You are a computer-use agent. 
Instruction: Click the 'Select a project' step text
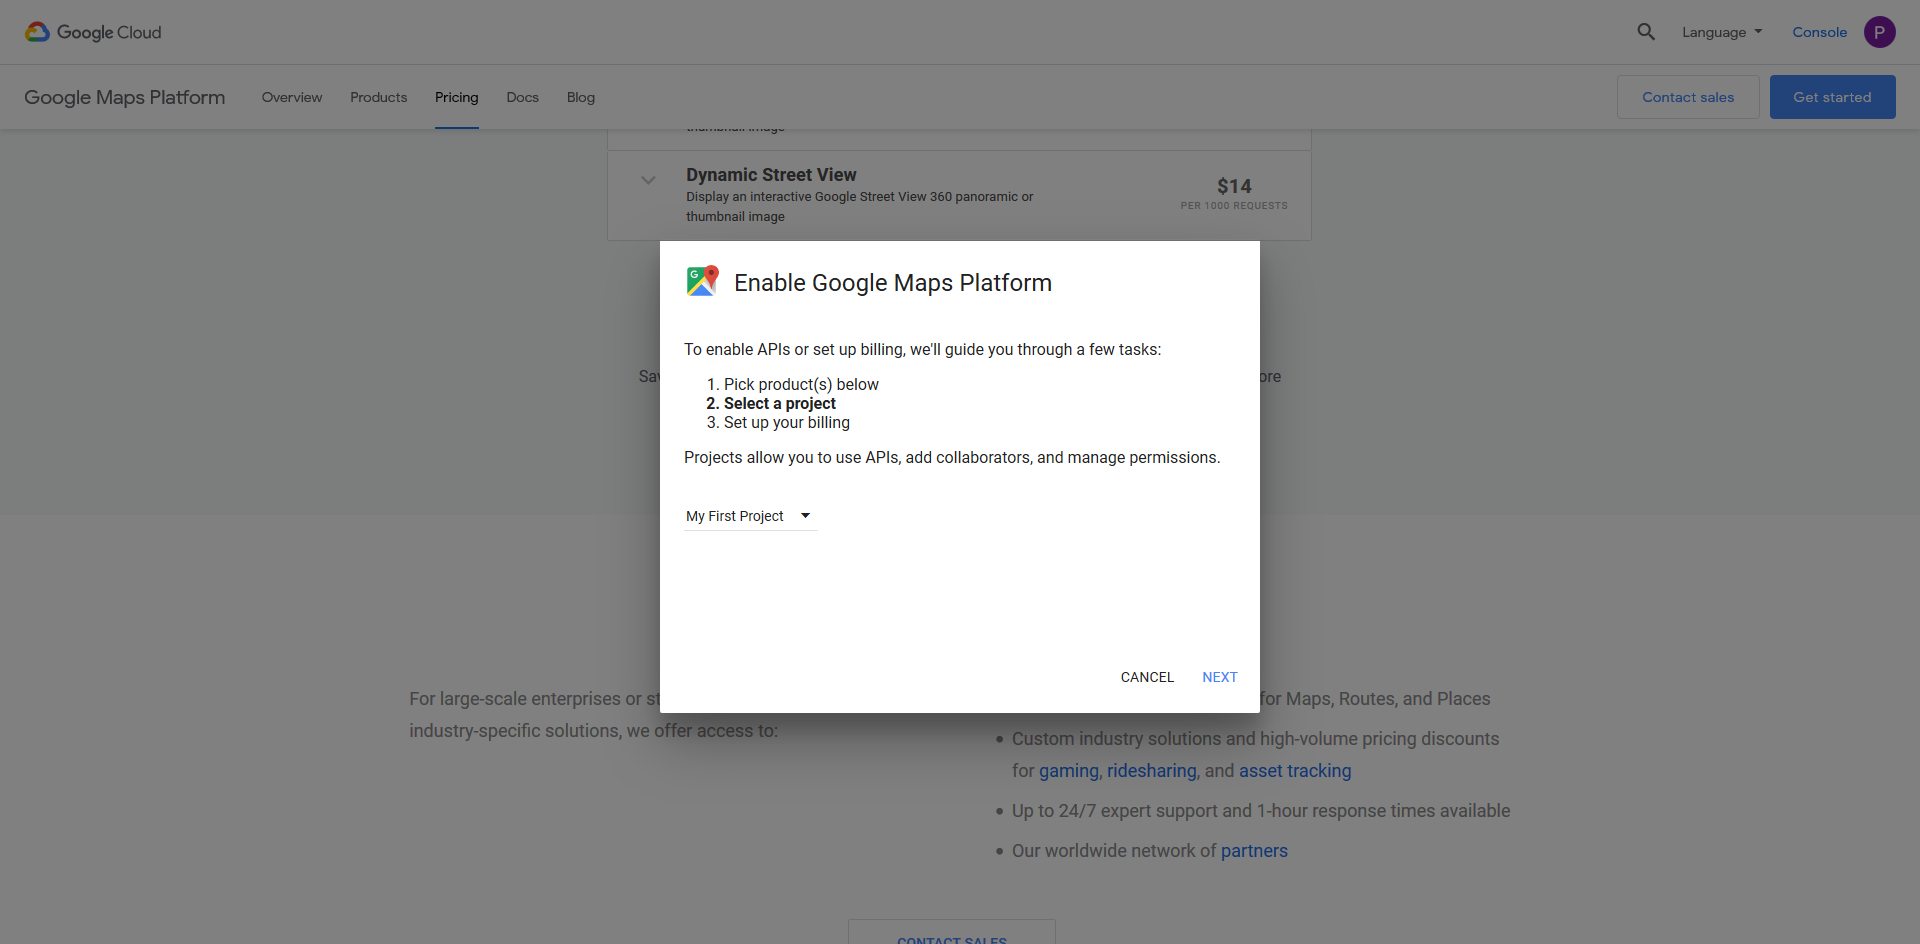(780, 403)
